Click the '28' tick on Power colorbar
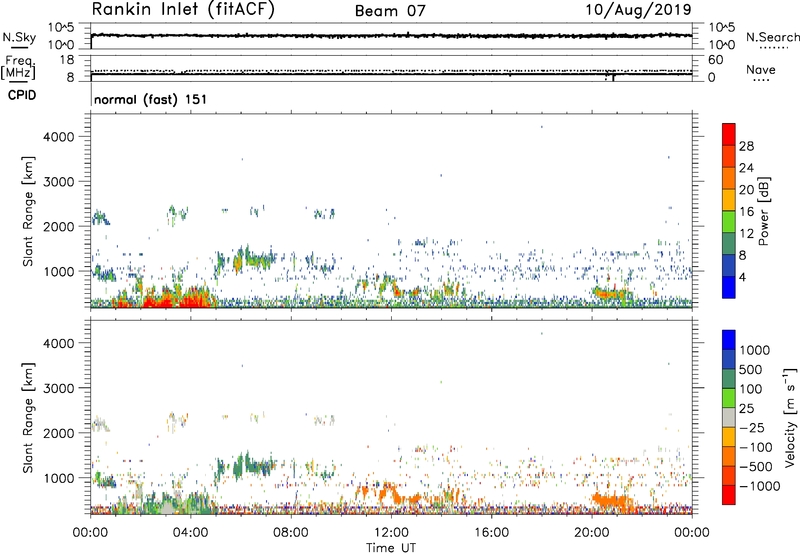This screenshot has width=800, height=554. tap(746, 146)
